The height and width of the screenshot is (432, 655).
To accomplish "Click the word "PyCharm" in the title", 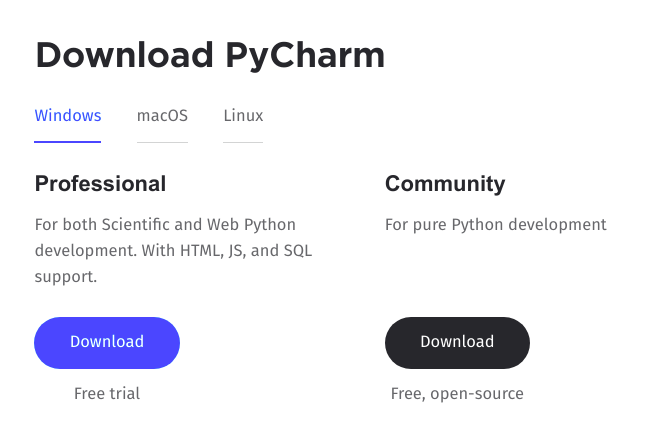I will point(302,54).
